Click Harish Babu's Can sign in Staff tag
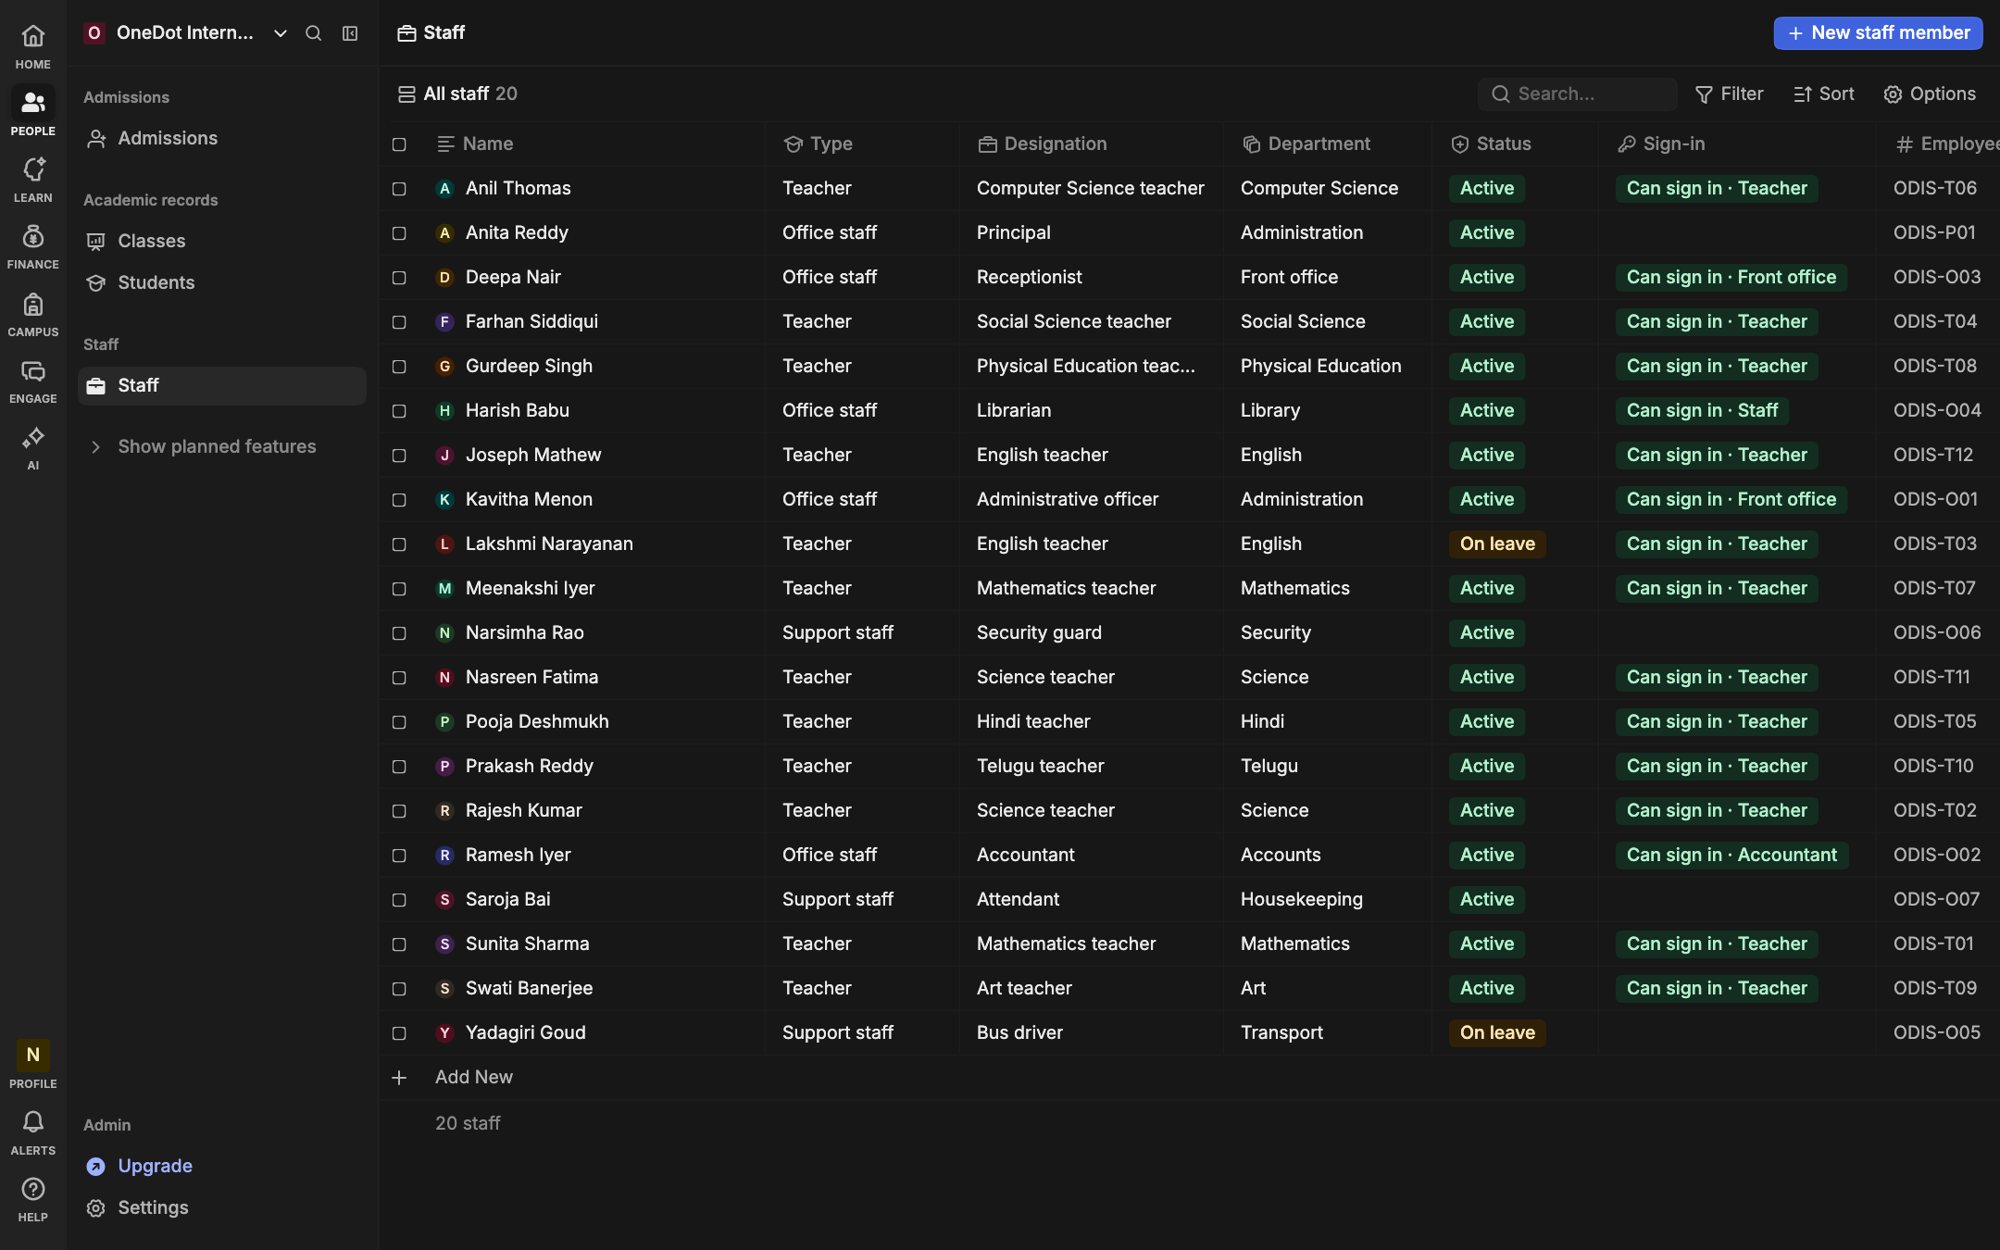2000x1250 pixels. [1702, 411]
